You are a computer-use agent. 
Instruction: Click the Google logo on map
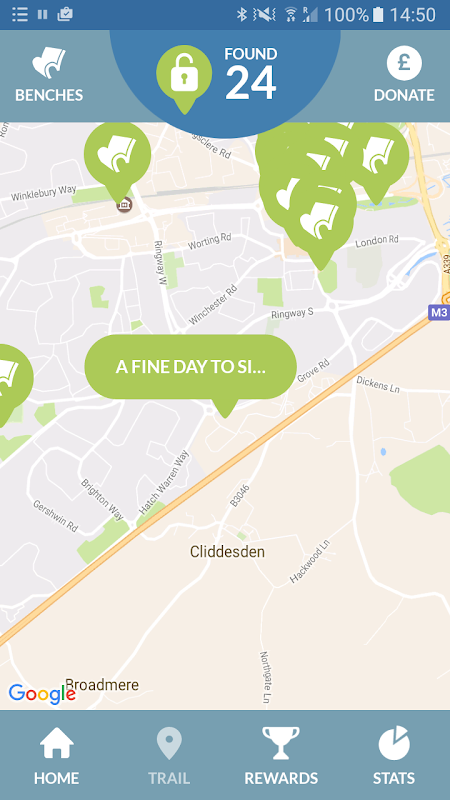(42, 694)
